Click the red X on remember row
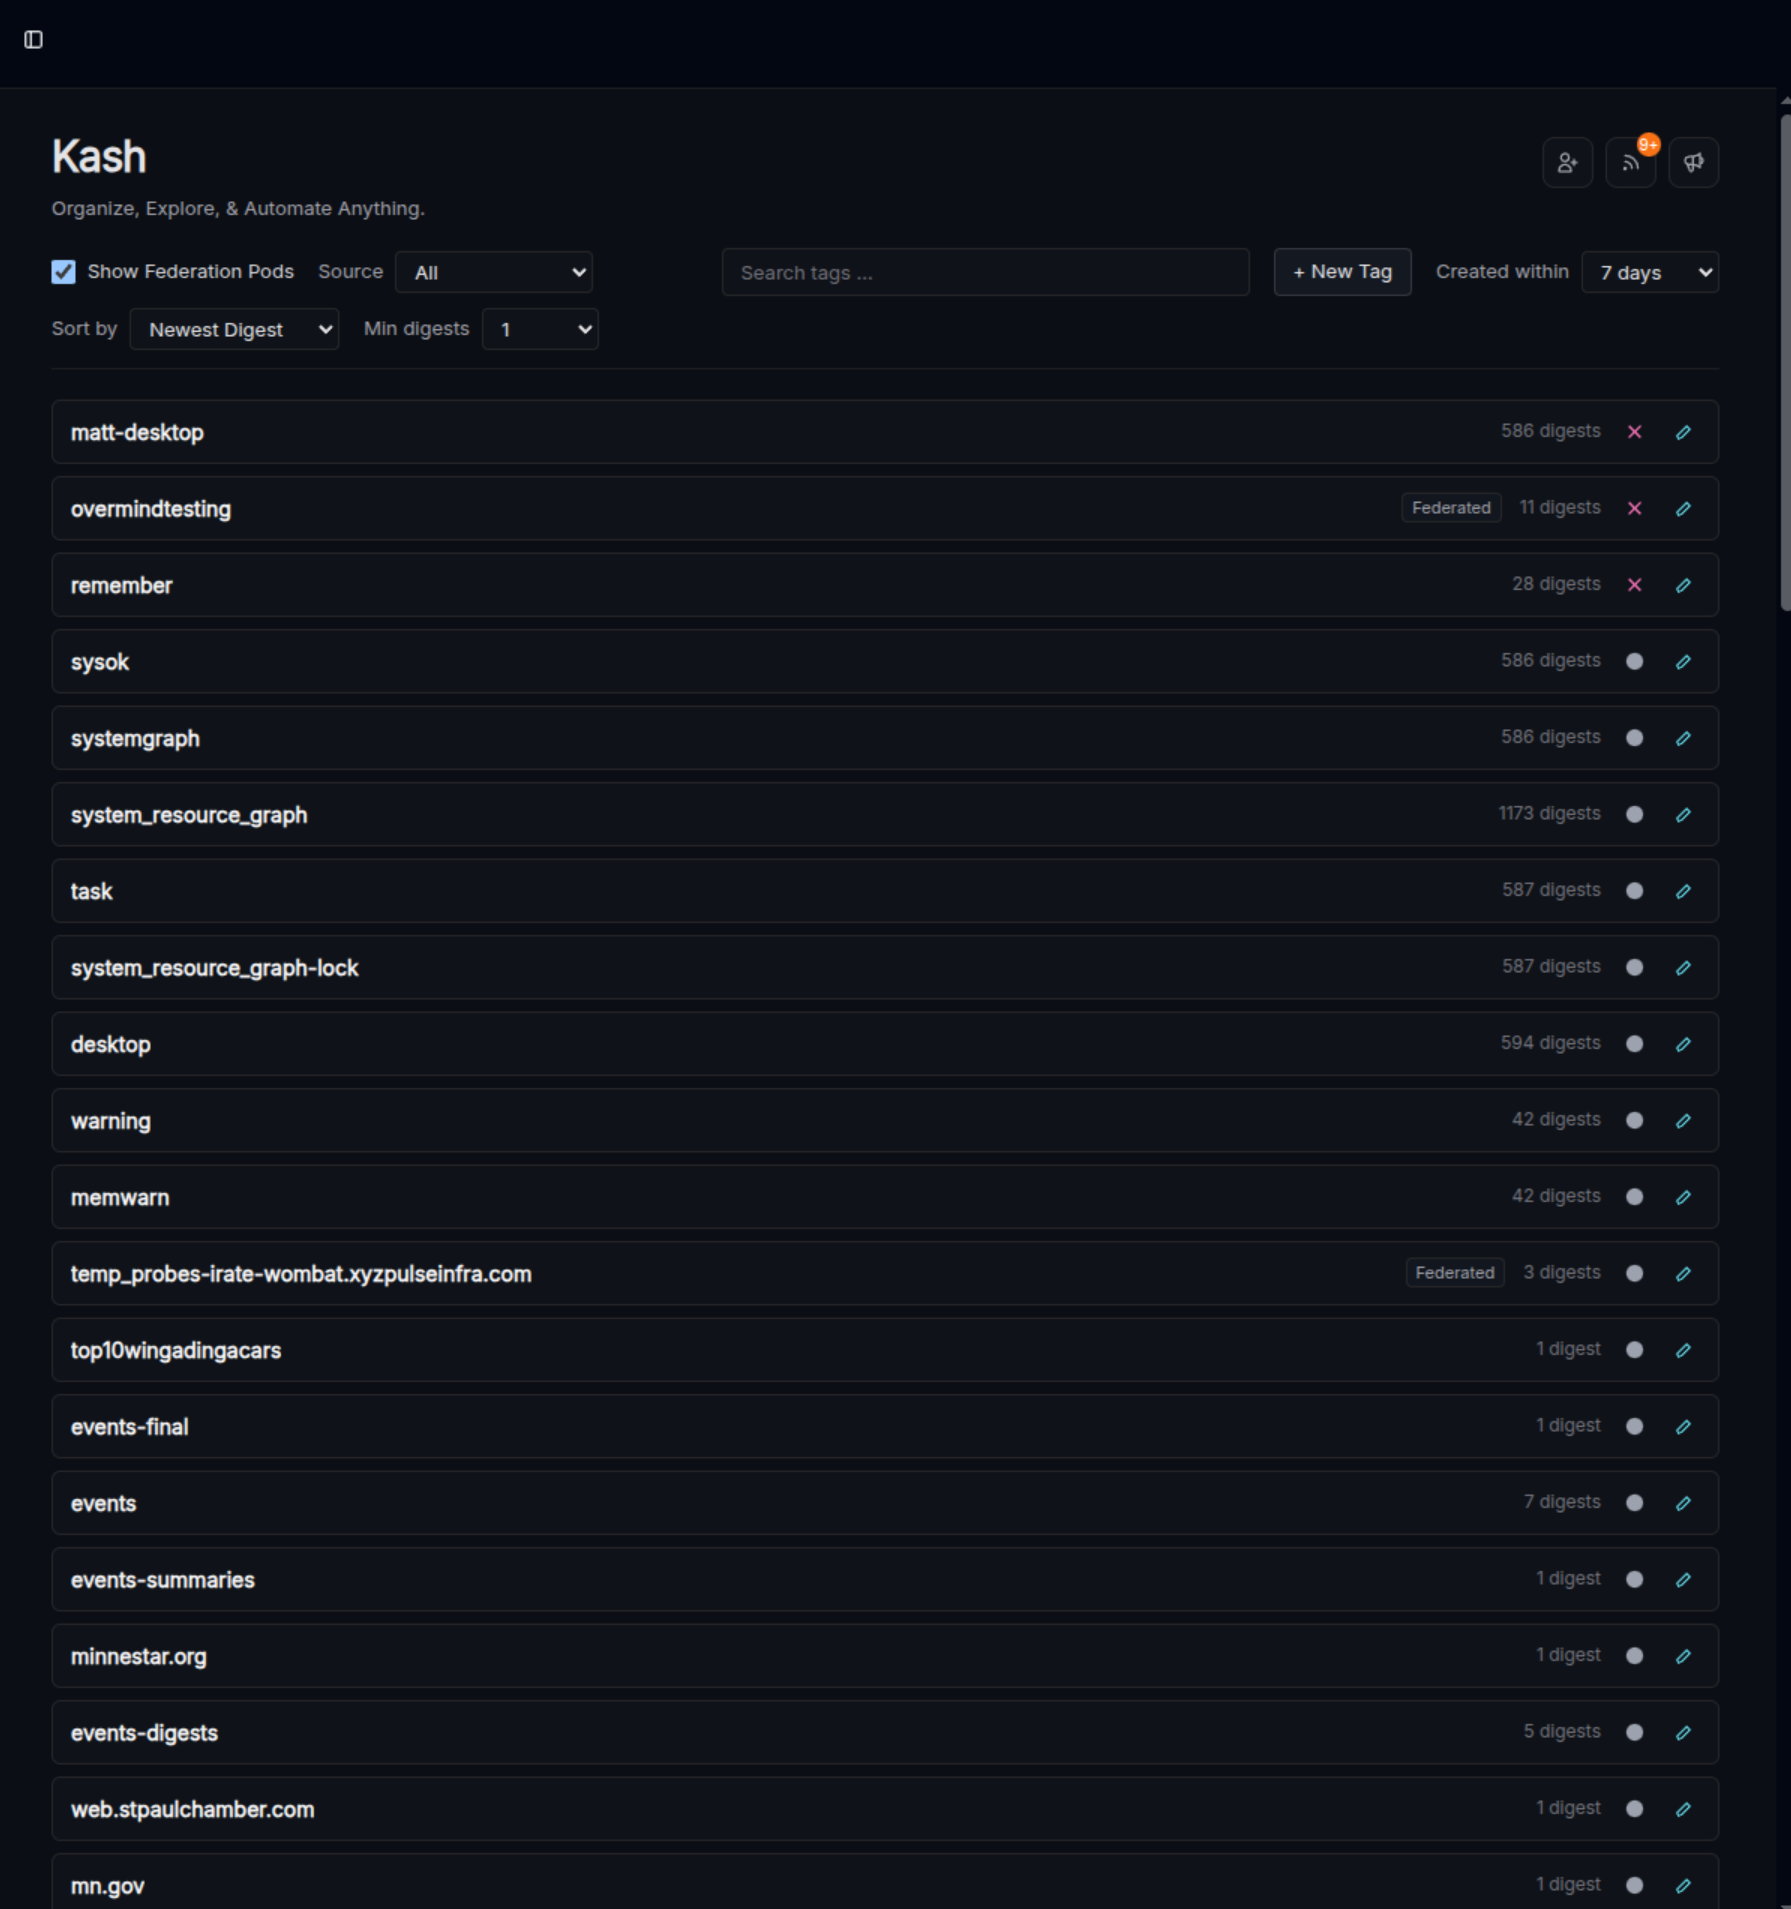This screenshot has width=1791, height=1909. (1634, 585)
